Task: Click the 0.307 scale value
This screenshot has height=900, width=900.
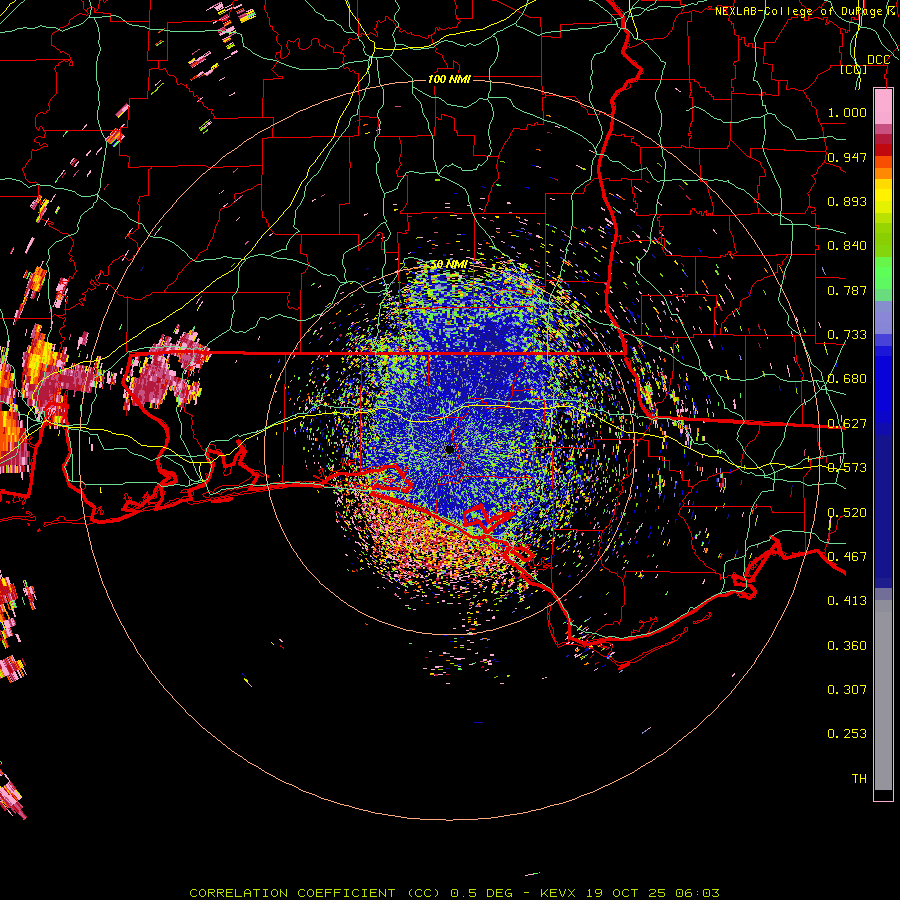Action: [x=847, y=690]
